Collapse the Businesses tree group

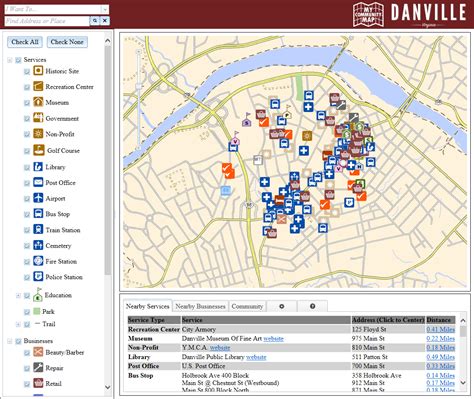click(x=10, y=341)
